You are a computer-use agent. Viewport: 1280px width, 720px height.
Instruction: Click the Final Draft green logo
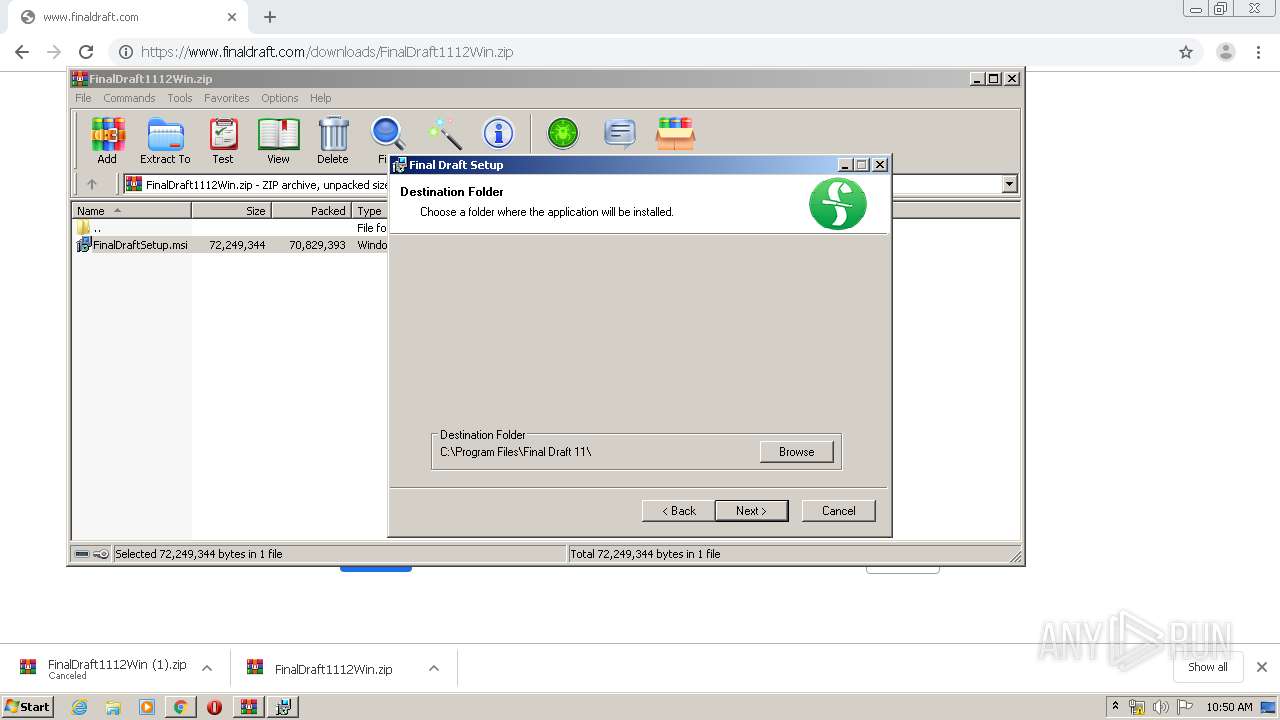coord(837,204)
